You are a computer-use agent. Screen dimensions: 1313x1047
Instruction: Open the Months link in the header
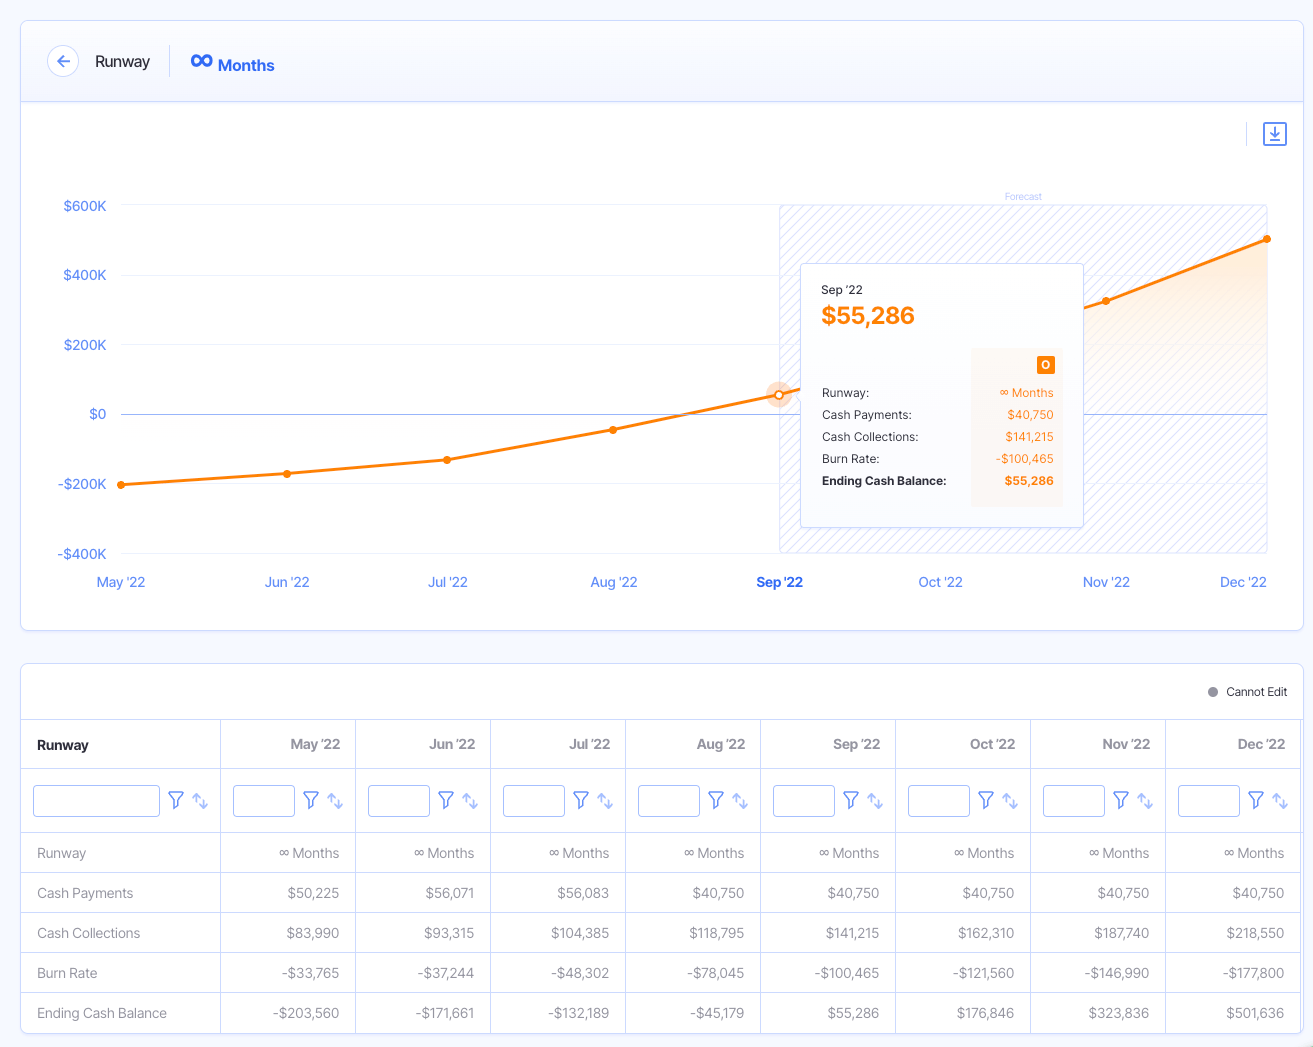247,65
